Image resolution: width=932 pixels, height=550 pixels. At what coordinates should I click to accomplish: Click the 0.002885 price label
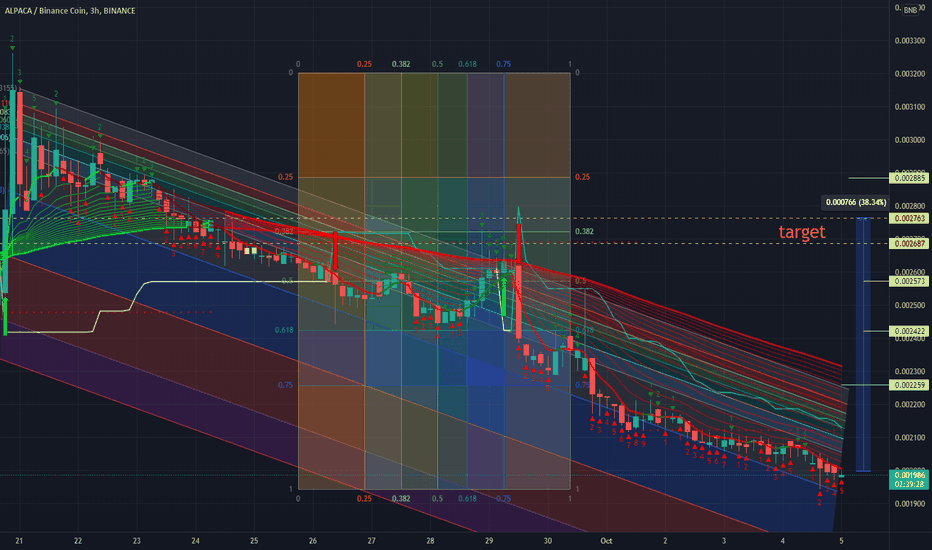click(909, 178)
